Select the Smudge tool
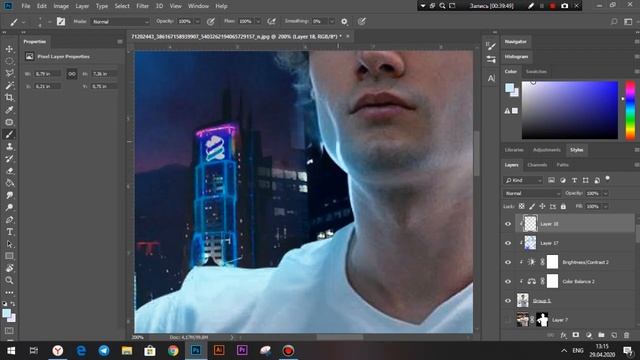 click(x=9, y=195)
